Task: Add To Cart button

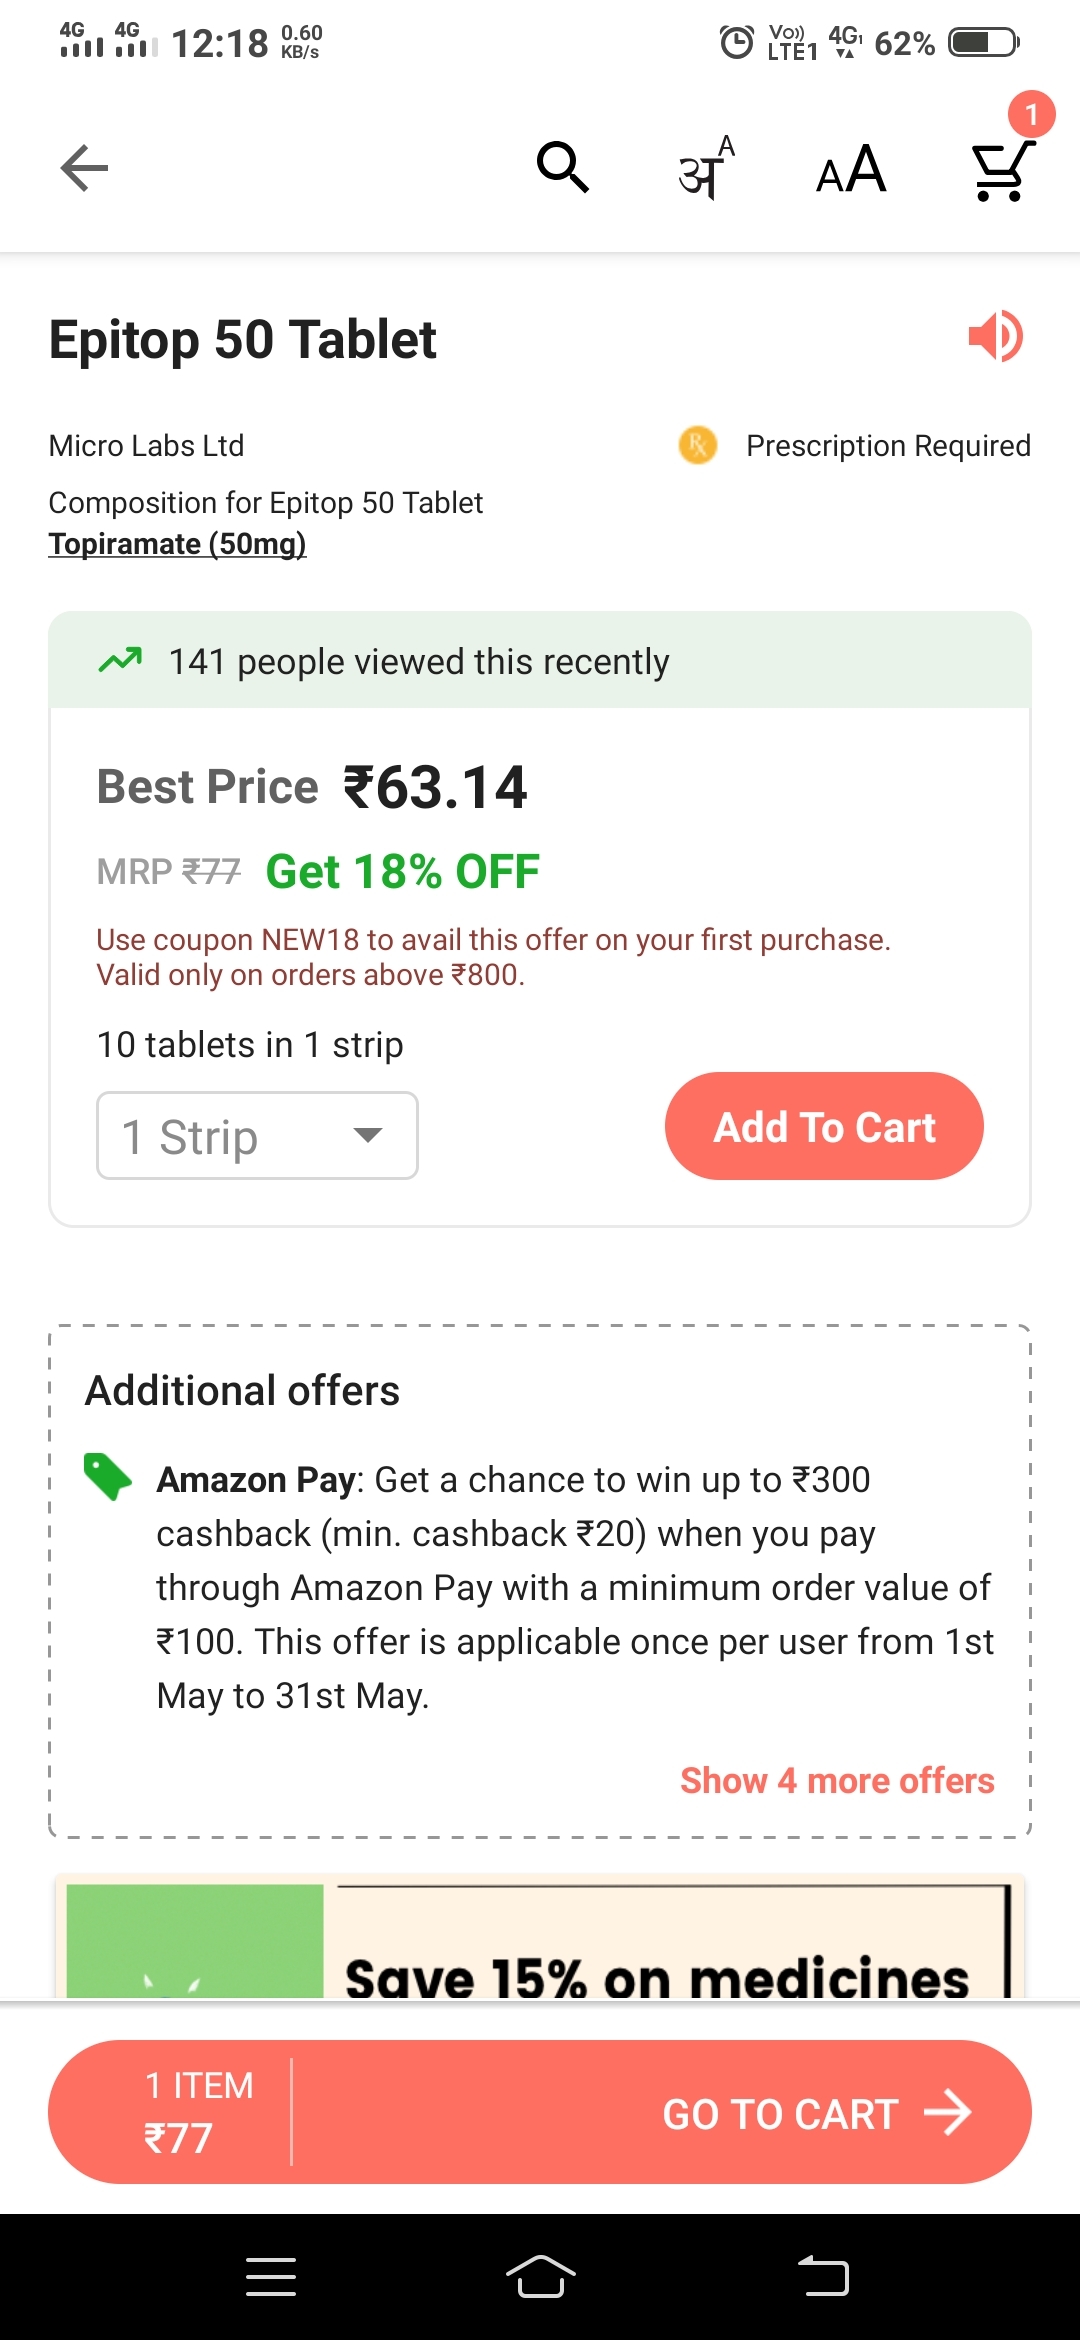Action: point(824,1126)
